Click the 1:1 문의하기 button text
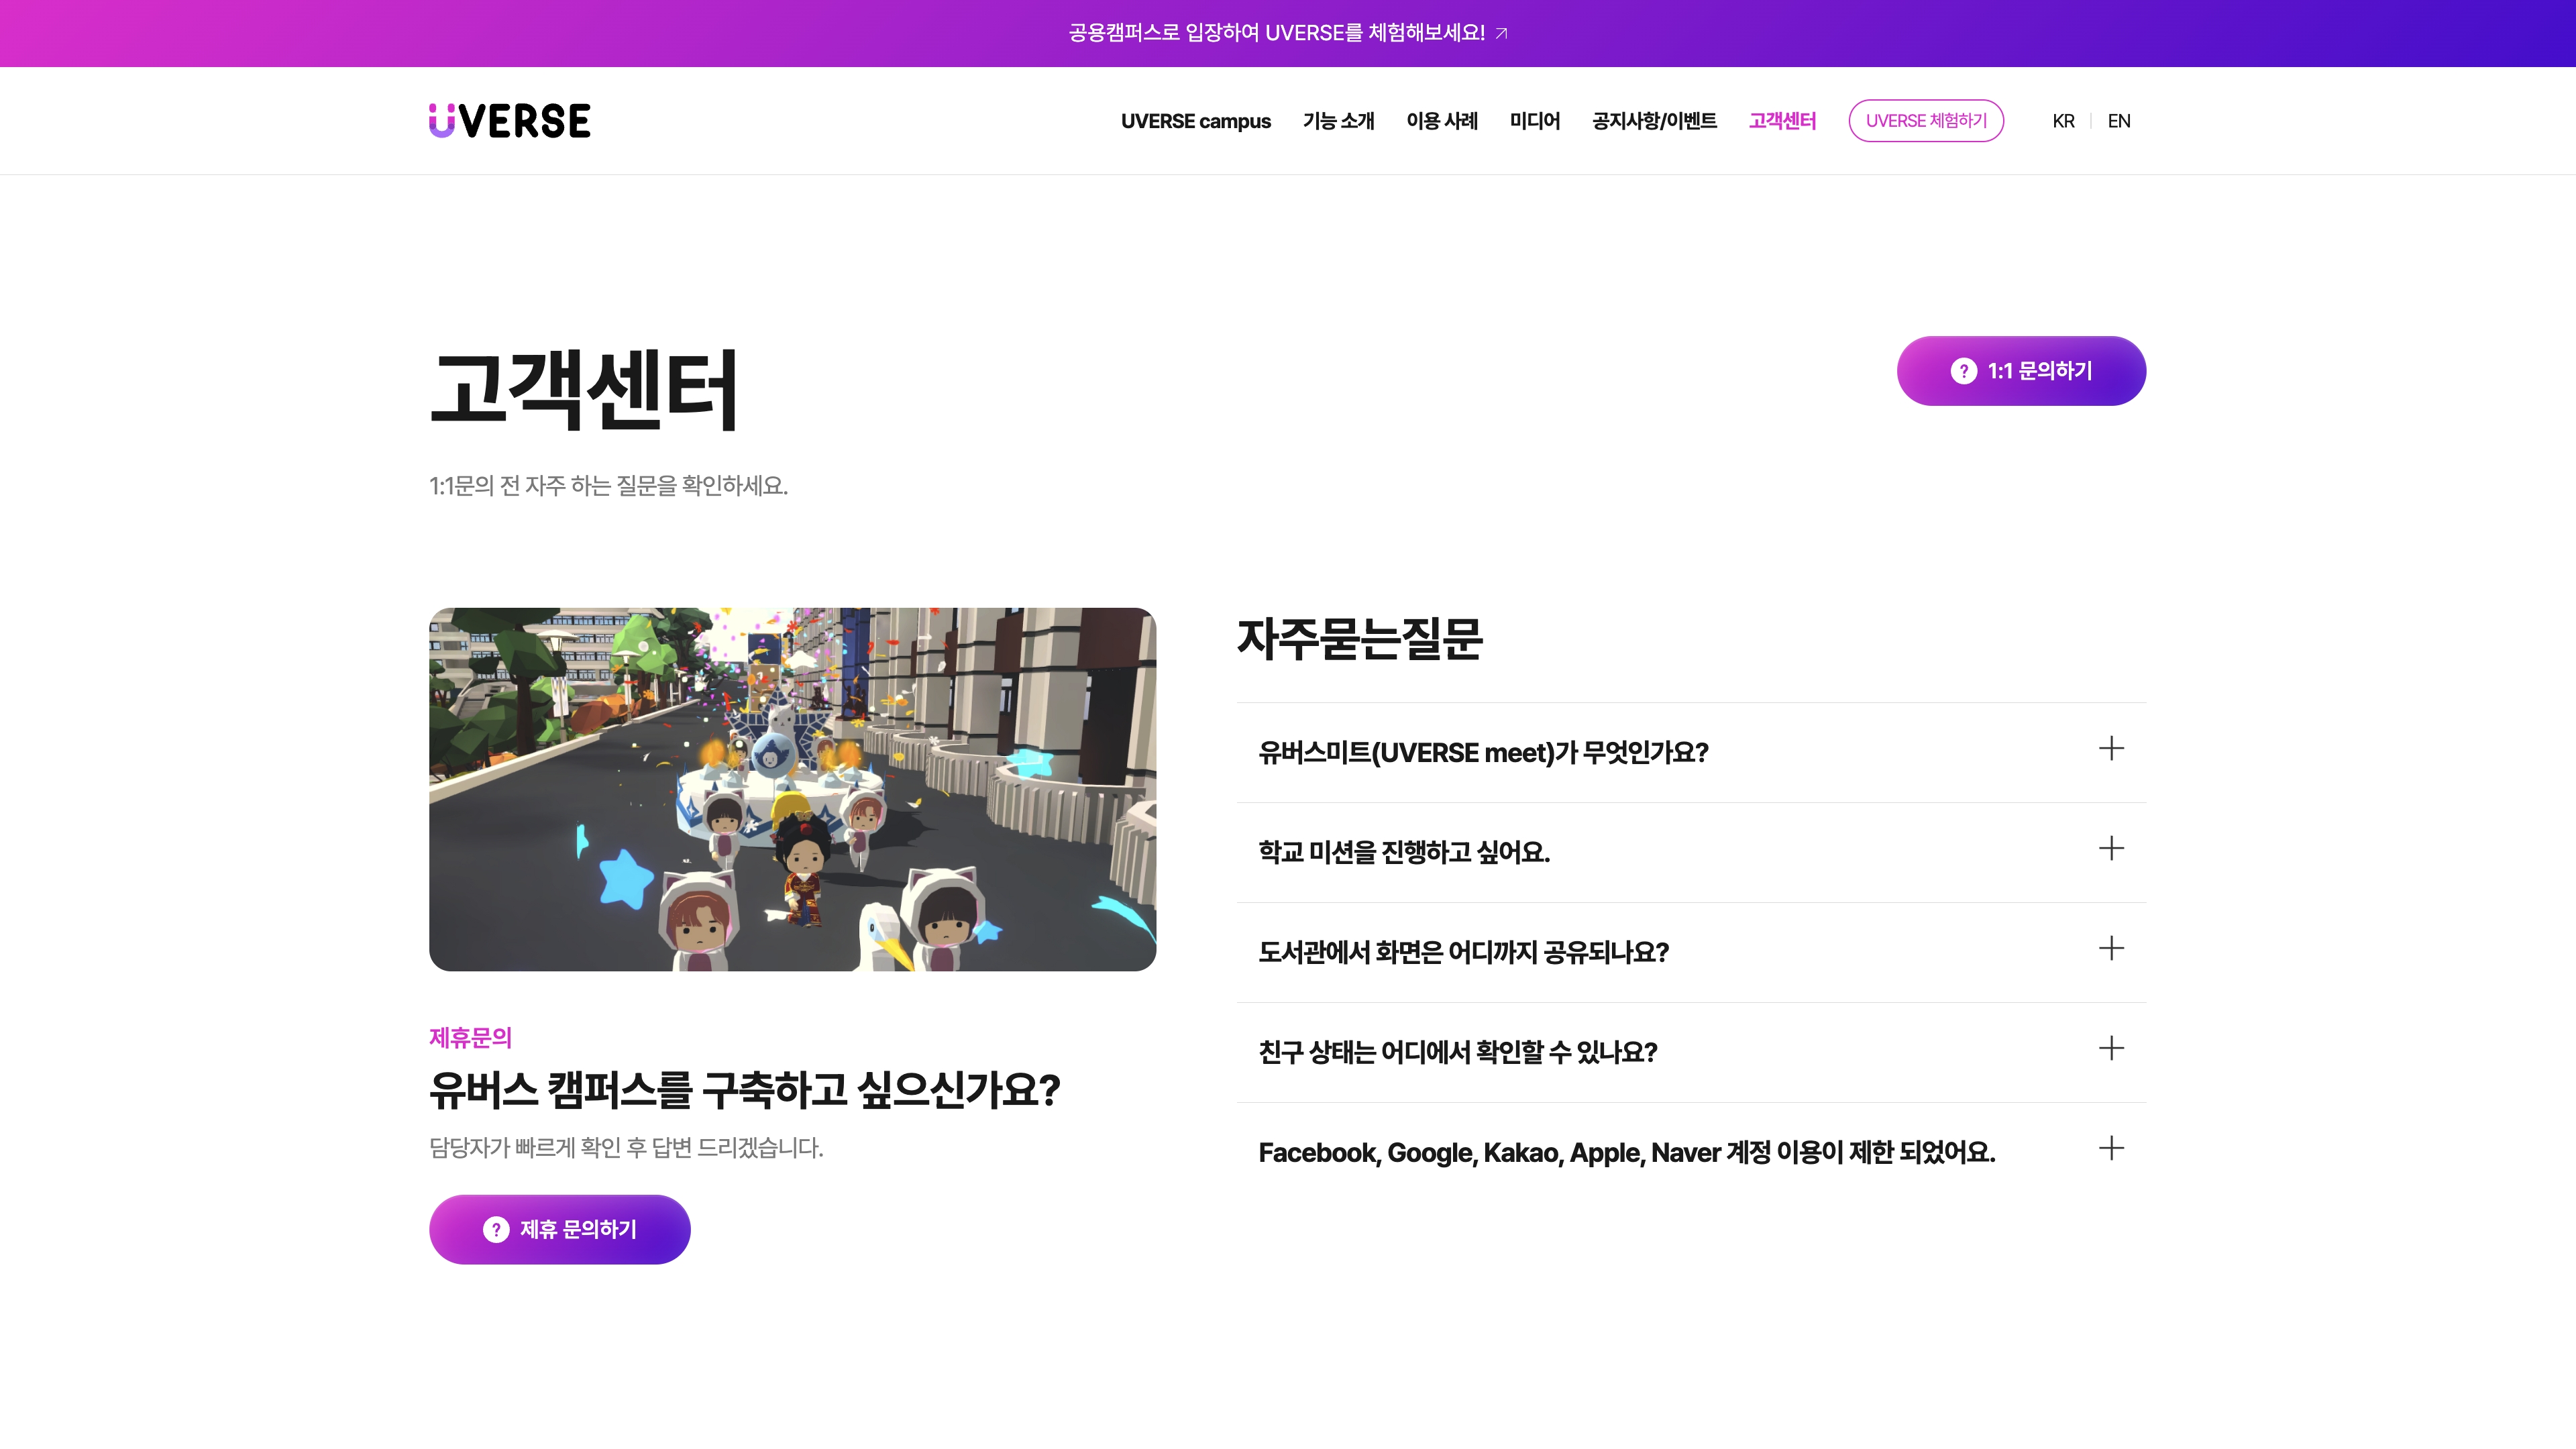The height and width of the screenshot is (1449, 2576). pos(2040,371)
